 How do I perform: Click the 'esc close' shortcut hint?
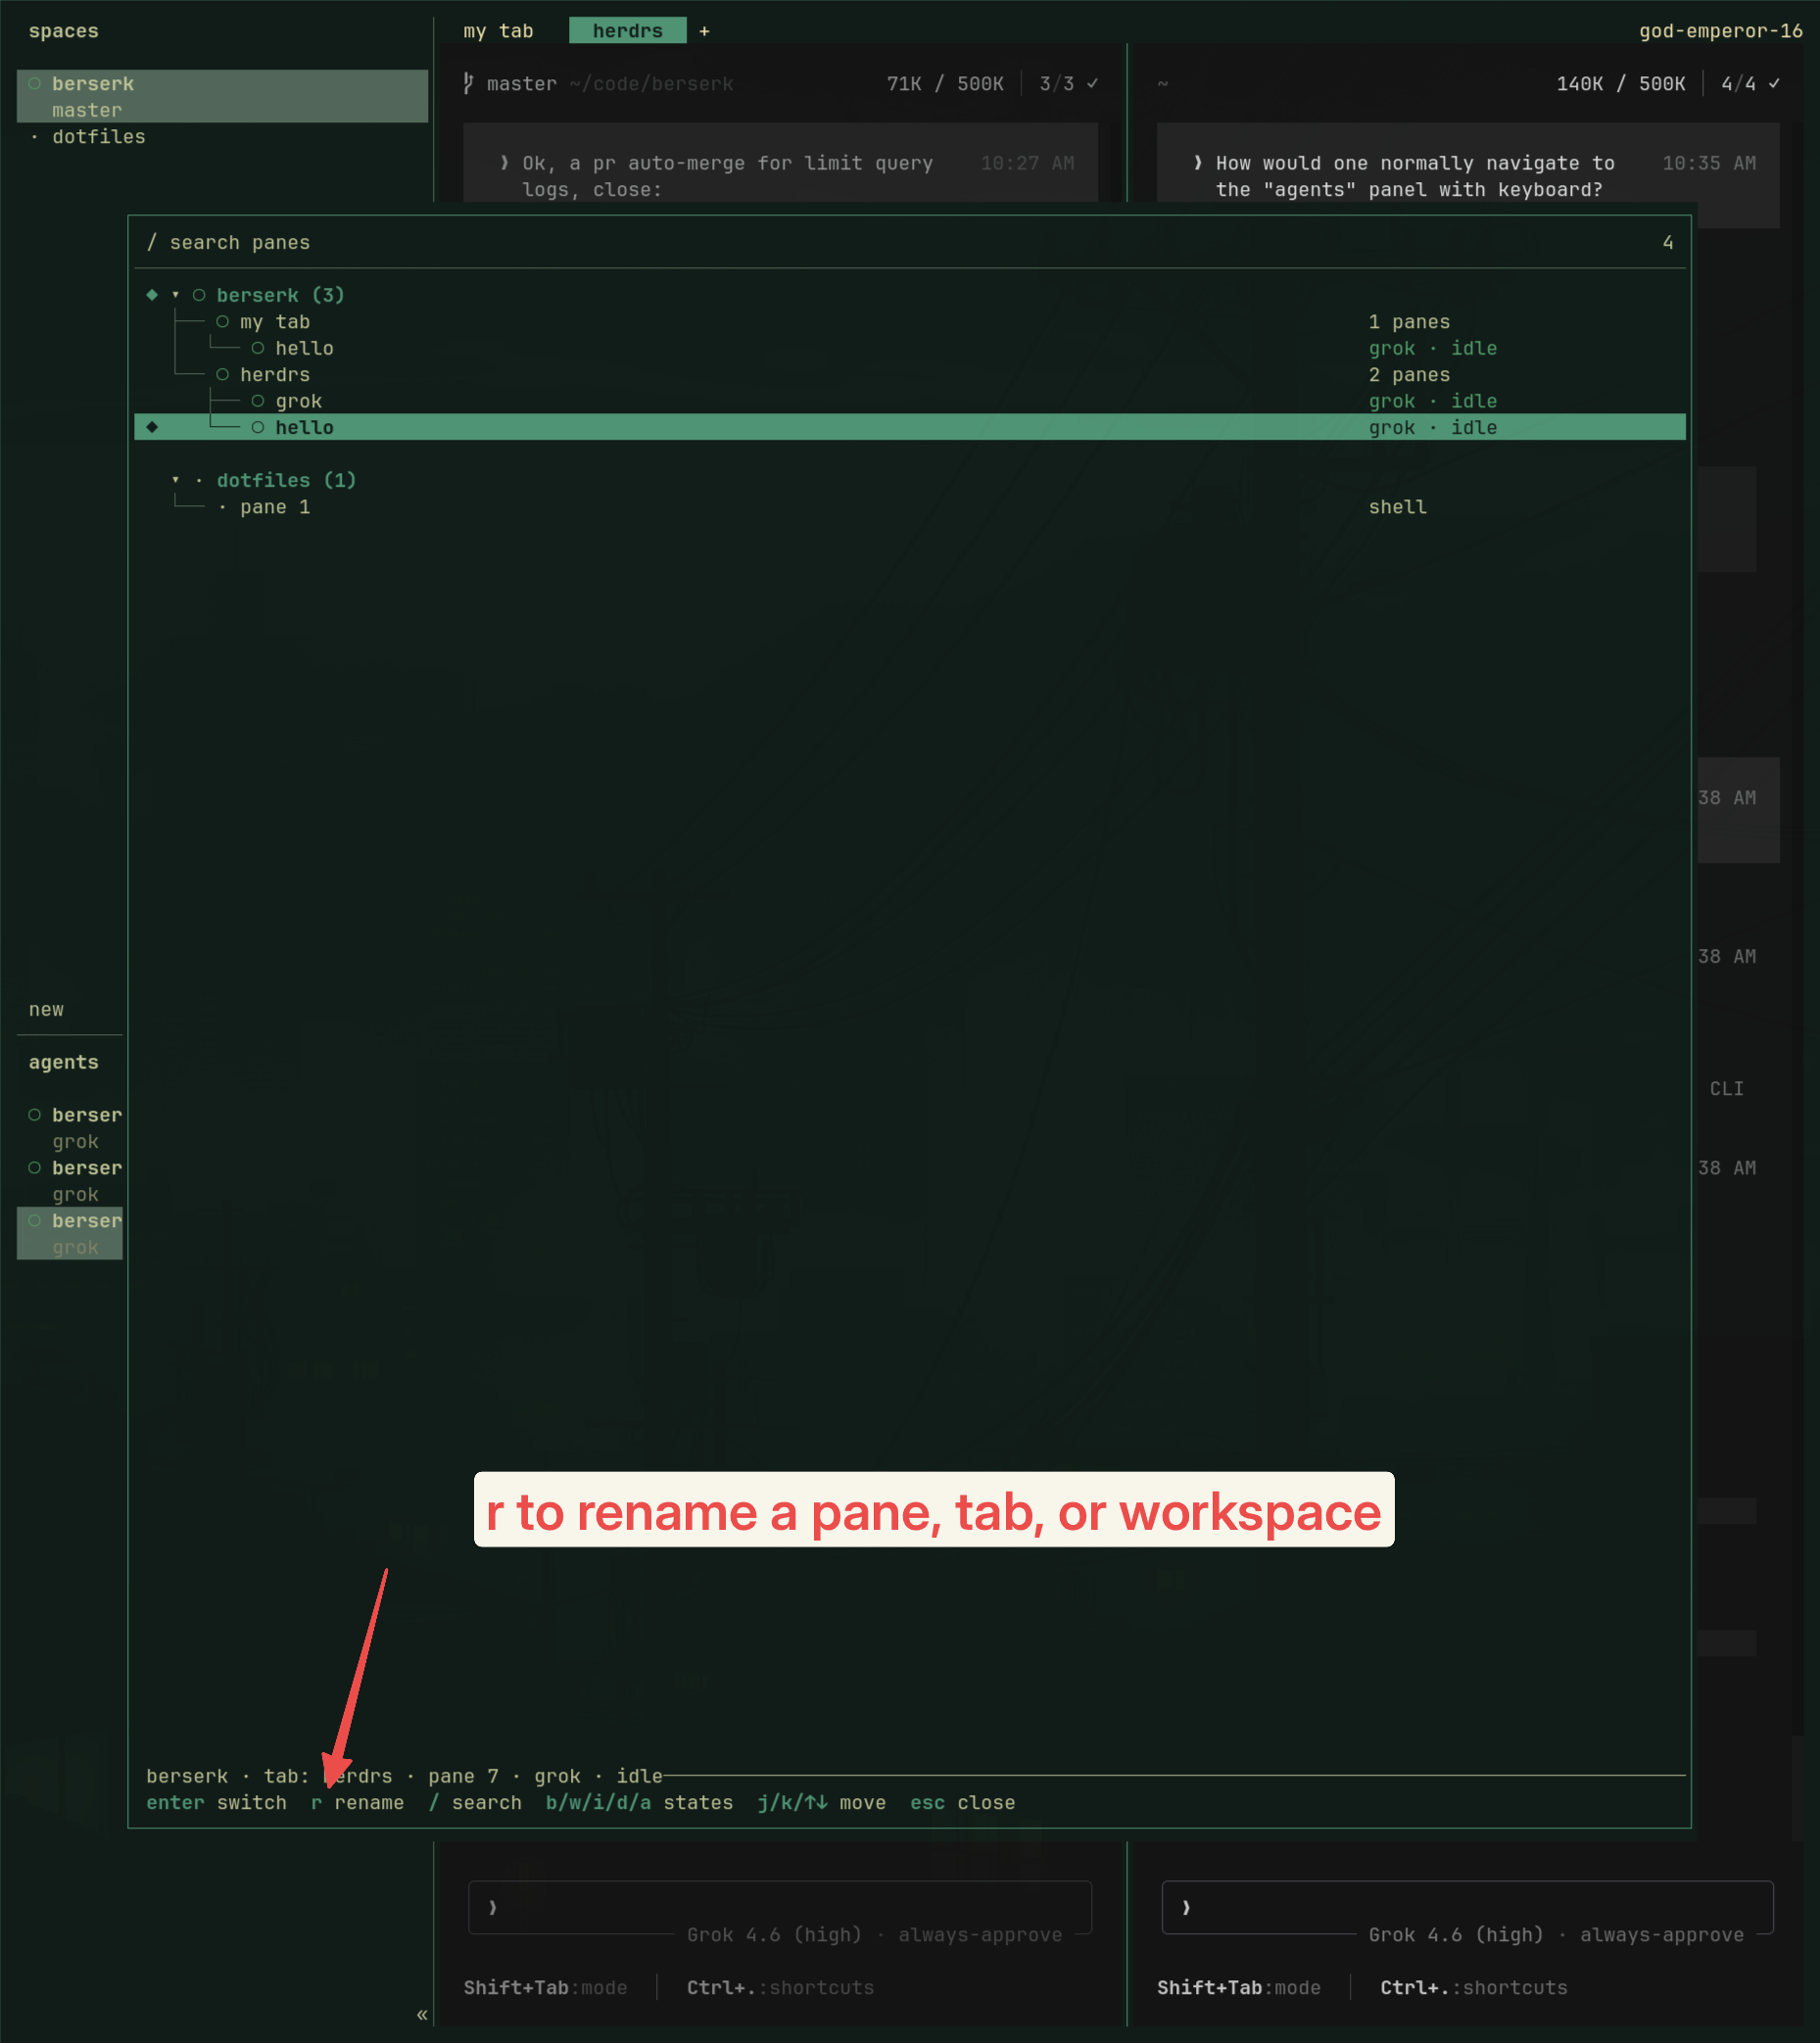(x=962, y=1803)
